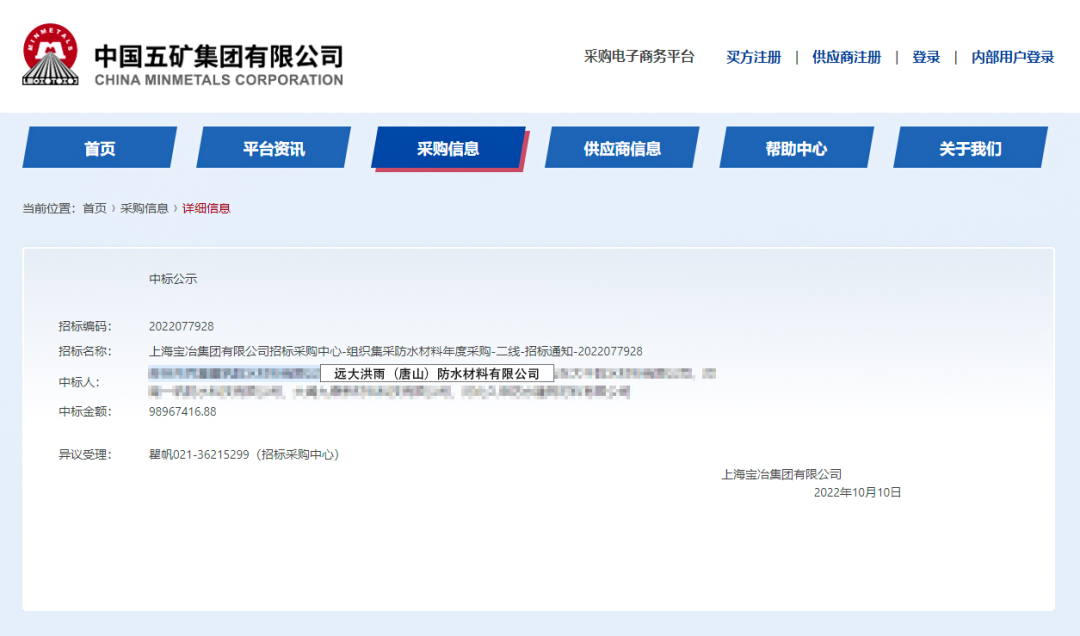Screen dimensions: 1080x636
Task: Click the 中标人 field label
Action: 79,382
